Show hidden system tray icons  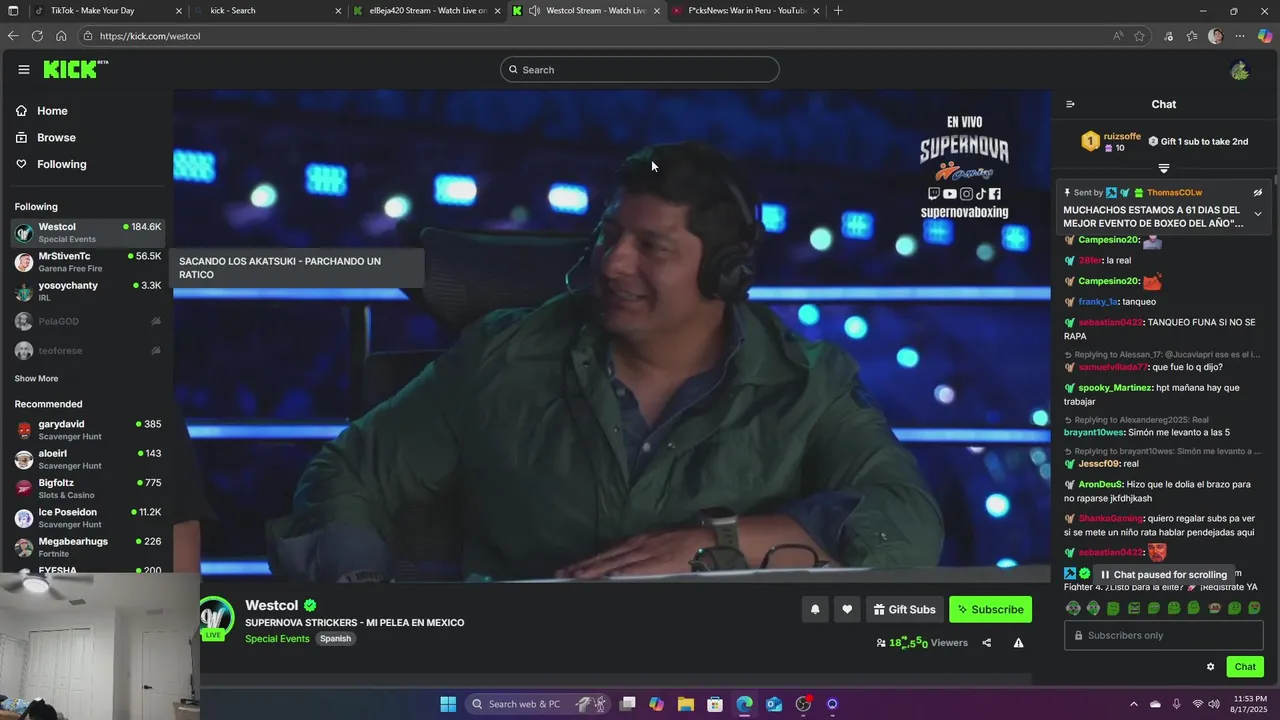pos(1133,704)
